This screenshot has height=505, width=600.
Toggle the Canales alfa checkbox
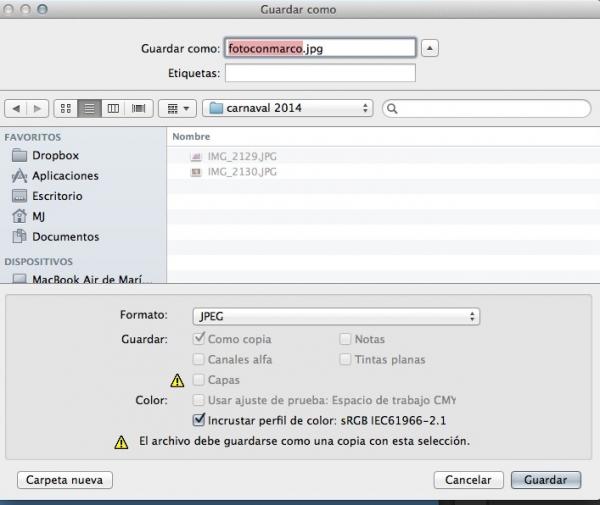198,359
